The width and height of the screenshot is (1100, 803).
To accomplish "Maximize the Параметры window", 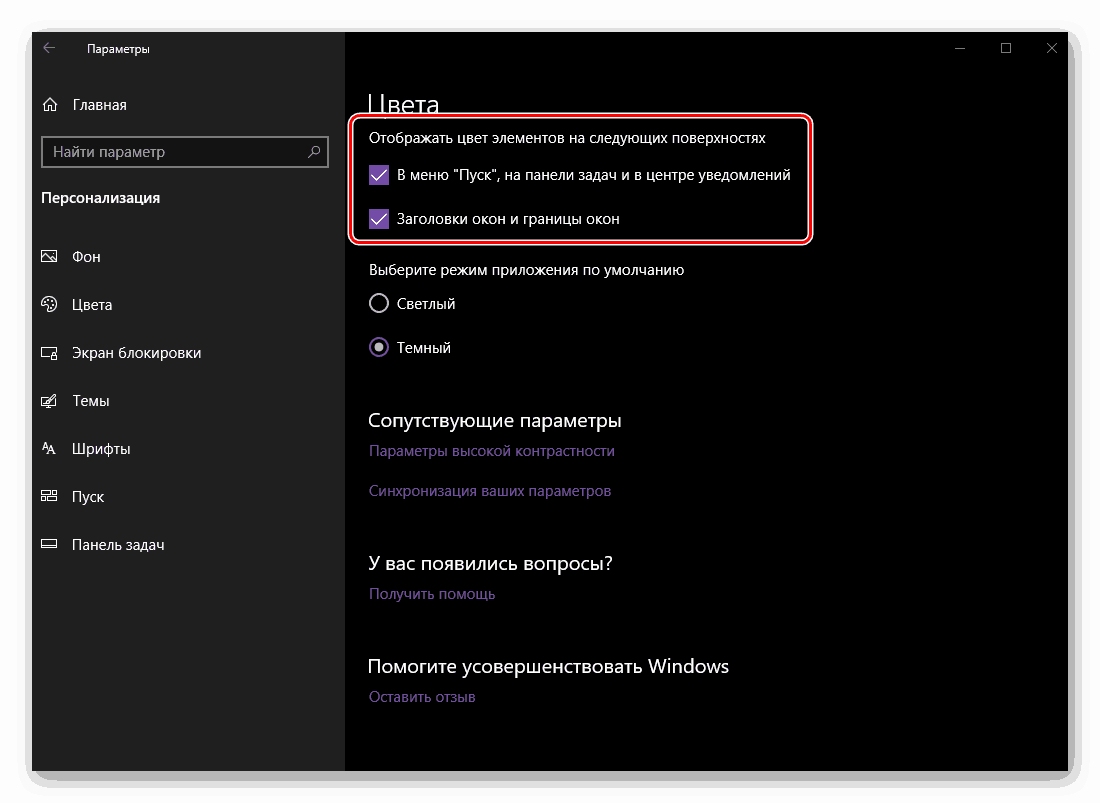I will [x=1006, y=48].
